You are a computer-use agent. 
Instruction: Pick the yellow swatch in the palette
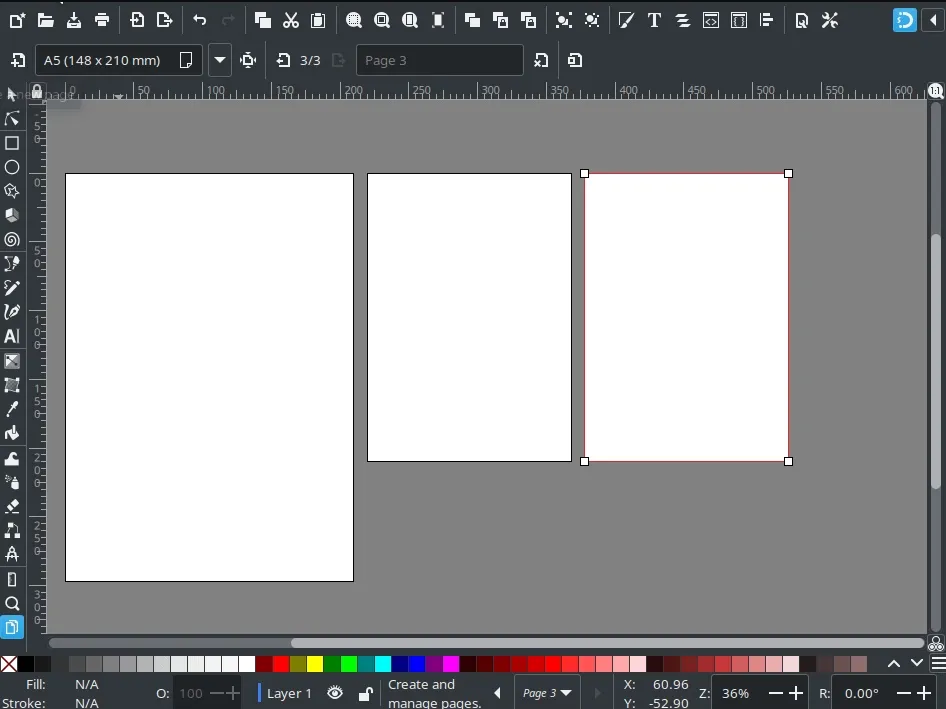click(x=315, y=664)
